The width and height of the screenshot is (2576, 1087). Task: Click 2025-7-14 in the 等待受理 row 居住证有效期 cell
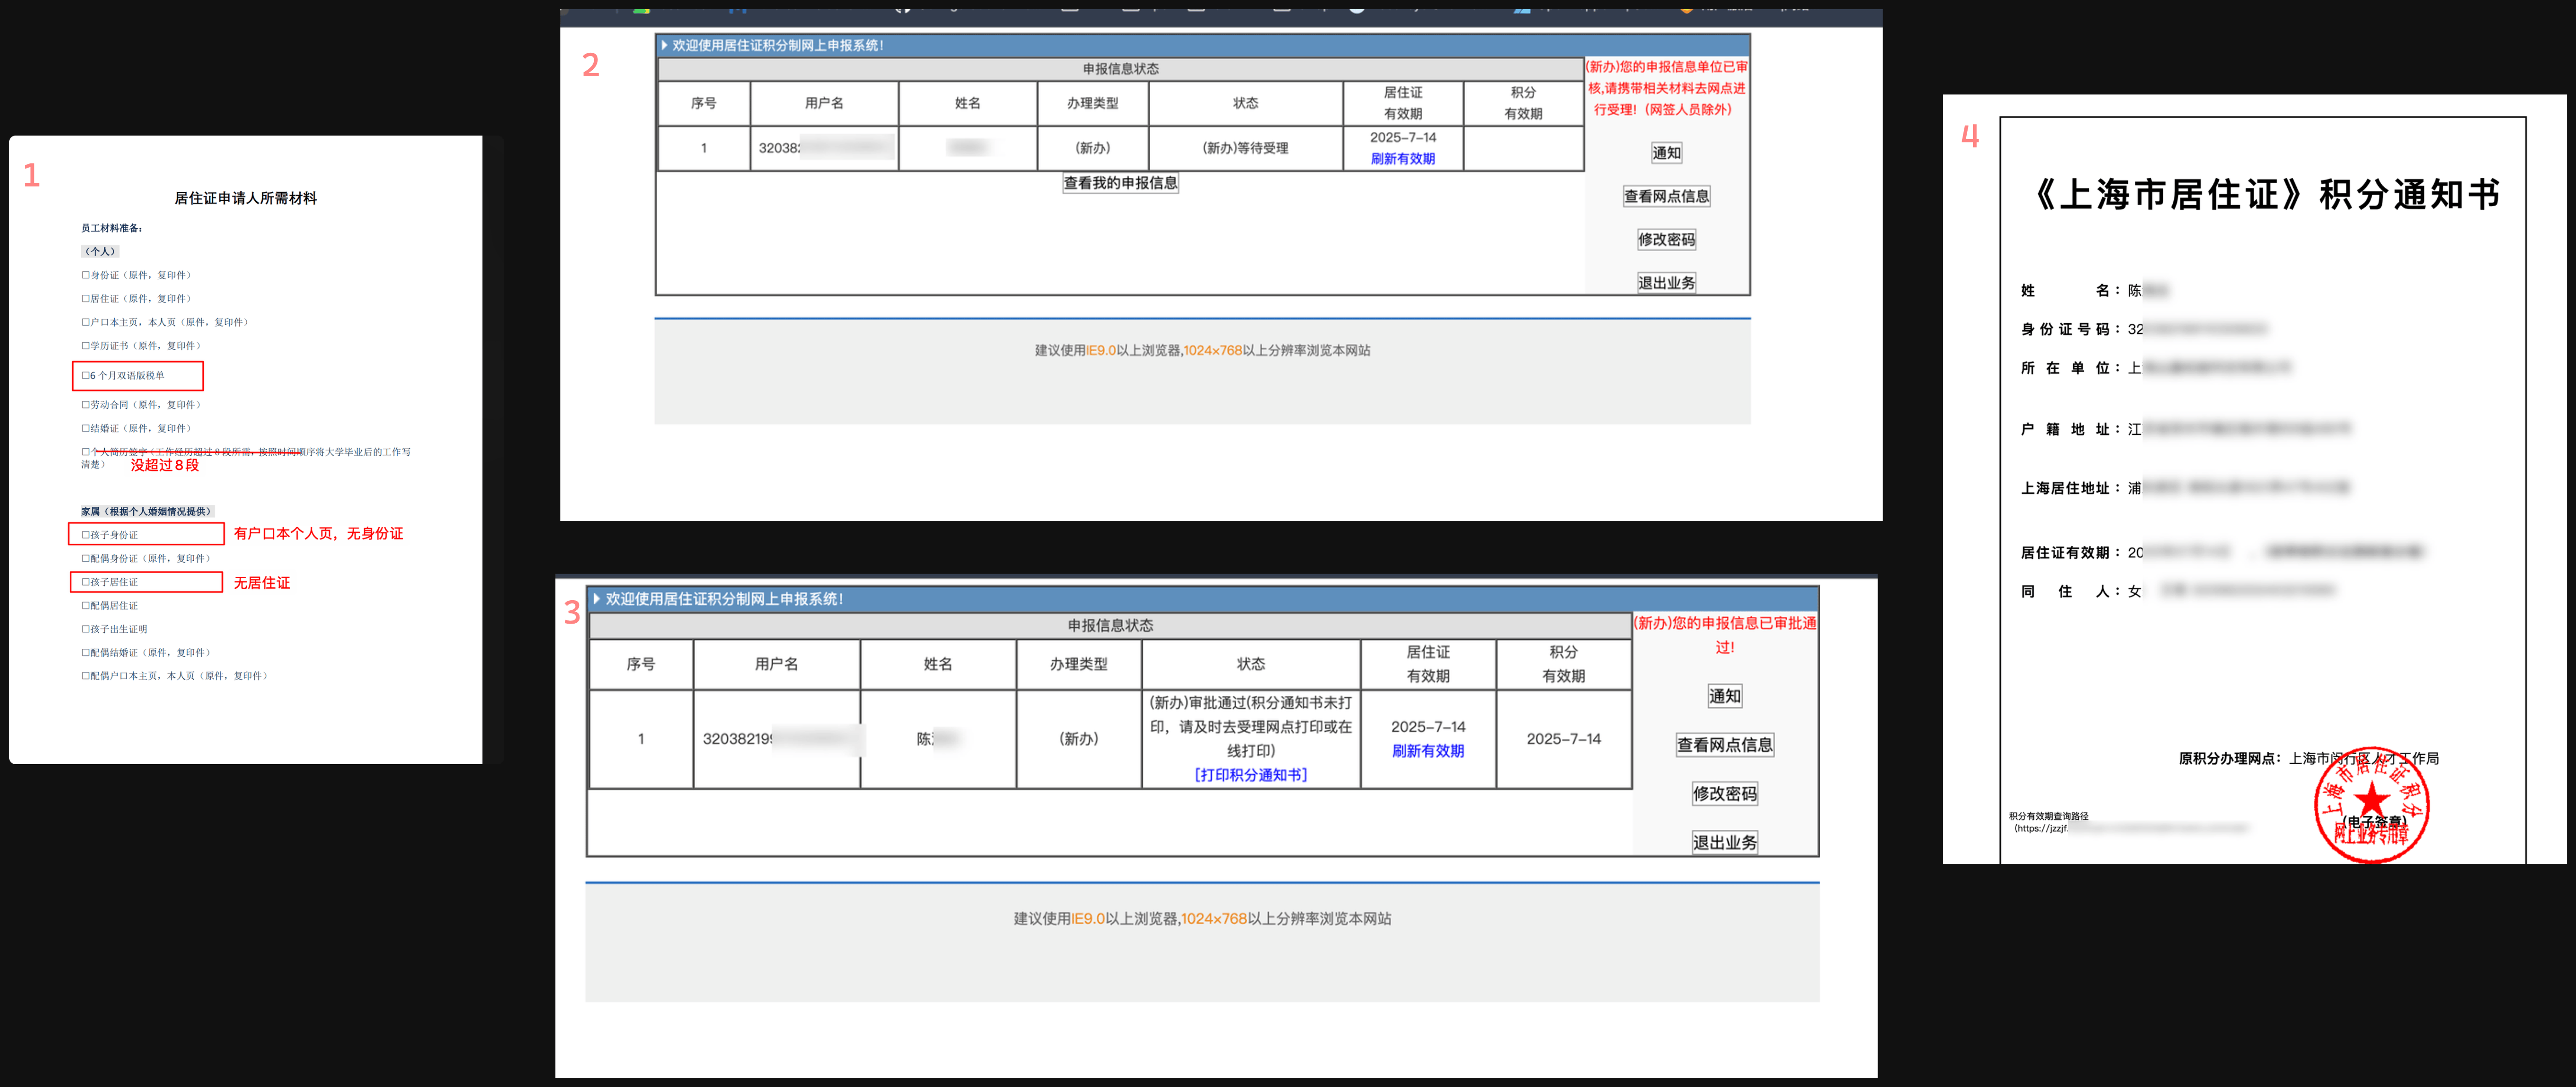pos(1402,138)
